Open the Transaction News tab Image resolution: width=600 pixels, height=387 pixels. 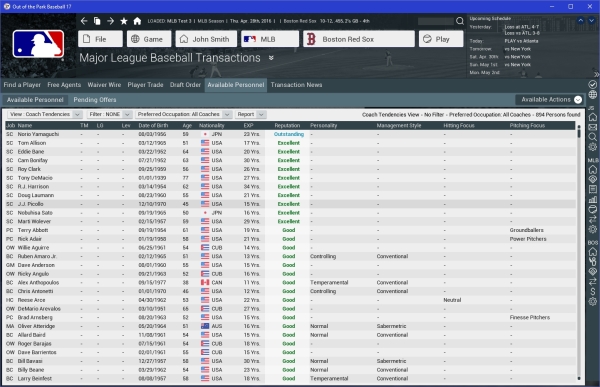pyautogui.click(x=296, y=85)
